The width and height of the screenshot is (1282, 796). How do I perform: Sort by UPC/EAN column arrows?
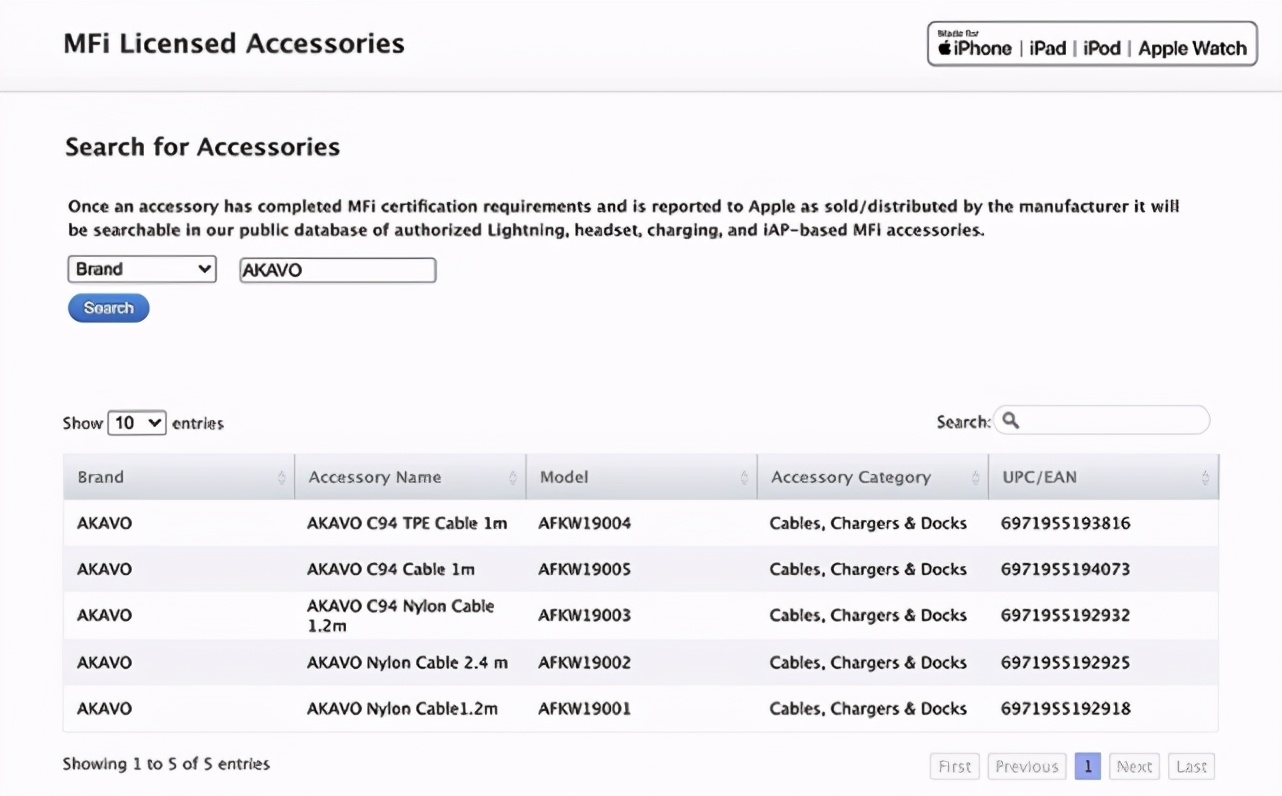pos(1205,478)
